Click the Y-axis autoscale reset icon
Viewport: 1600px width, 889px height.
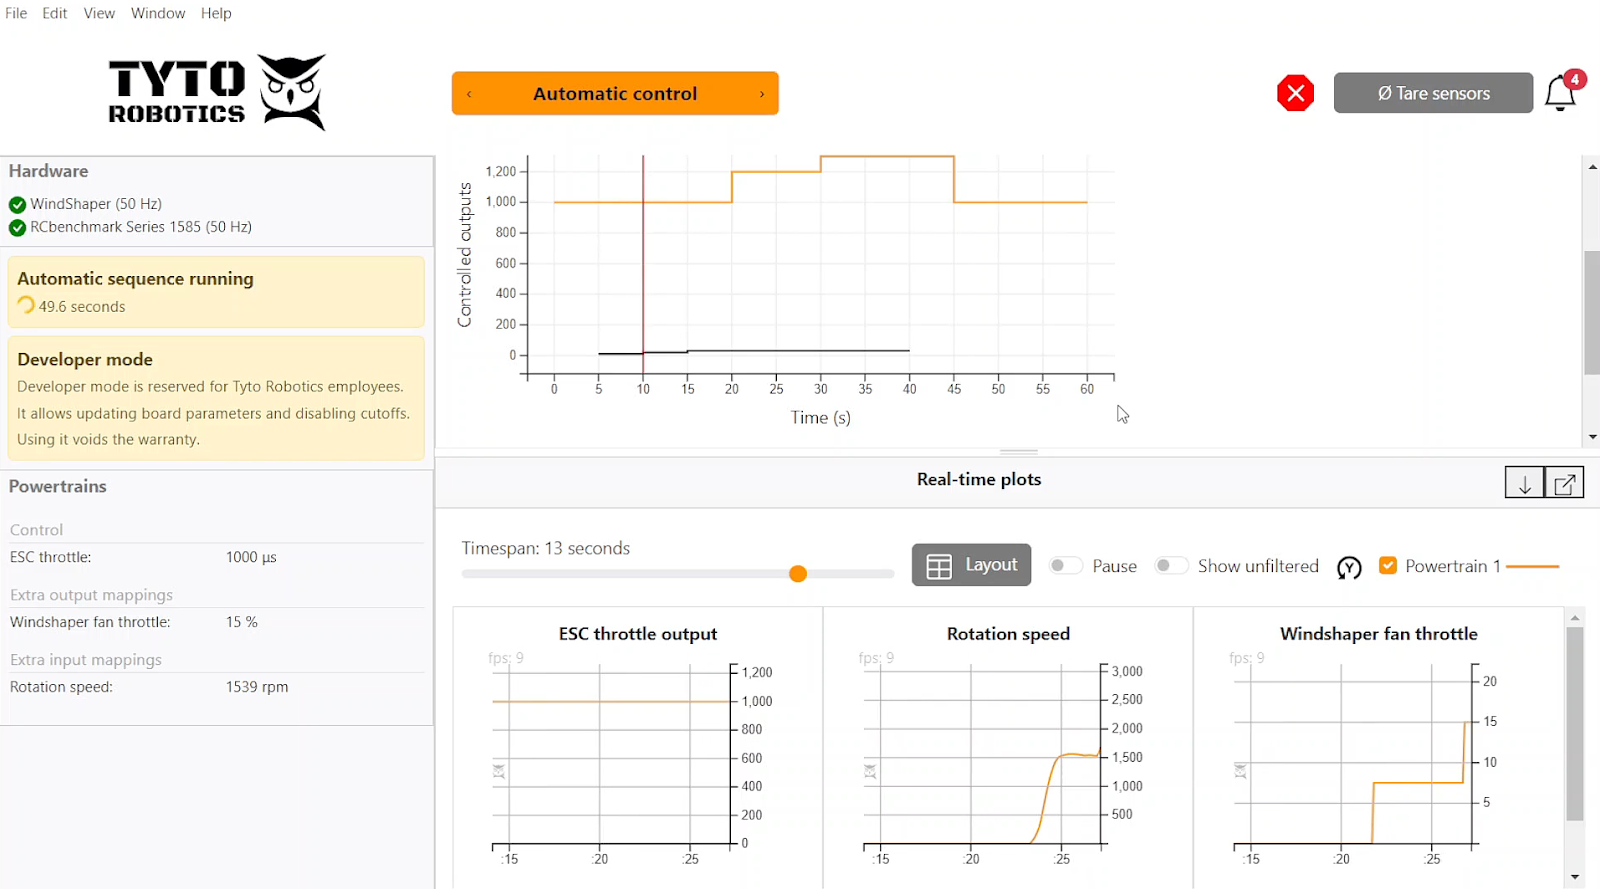pyautogui.click(x=1349, y=568)
